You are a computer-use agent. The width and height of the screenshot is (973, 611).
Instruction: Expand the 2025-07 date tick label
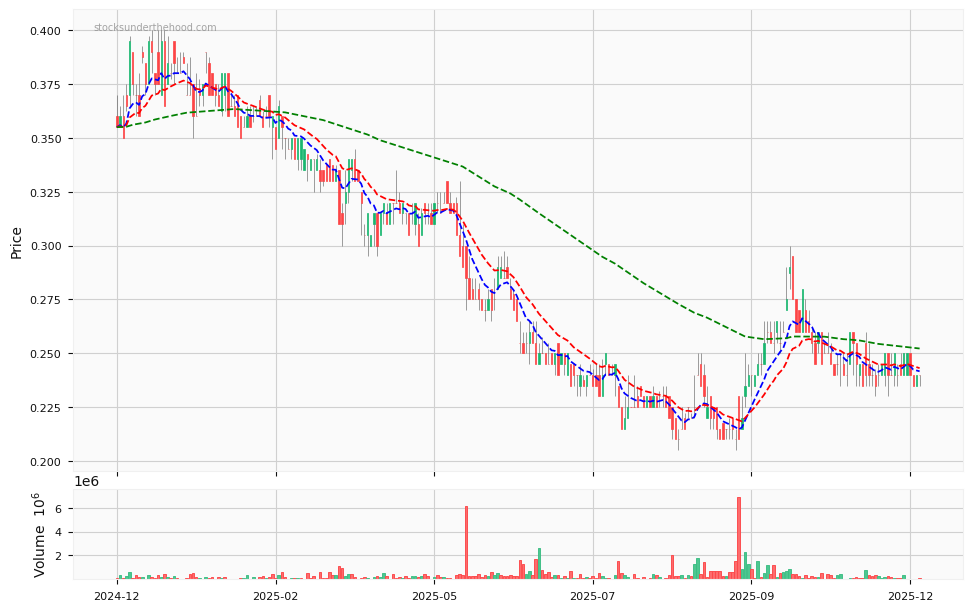pos(591,594)
